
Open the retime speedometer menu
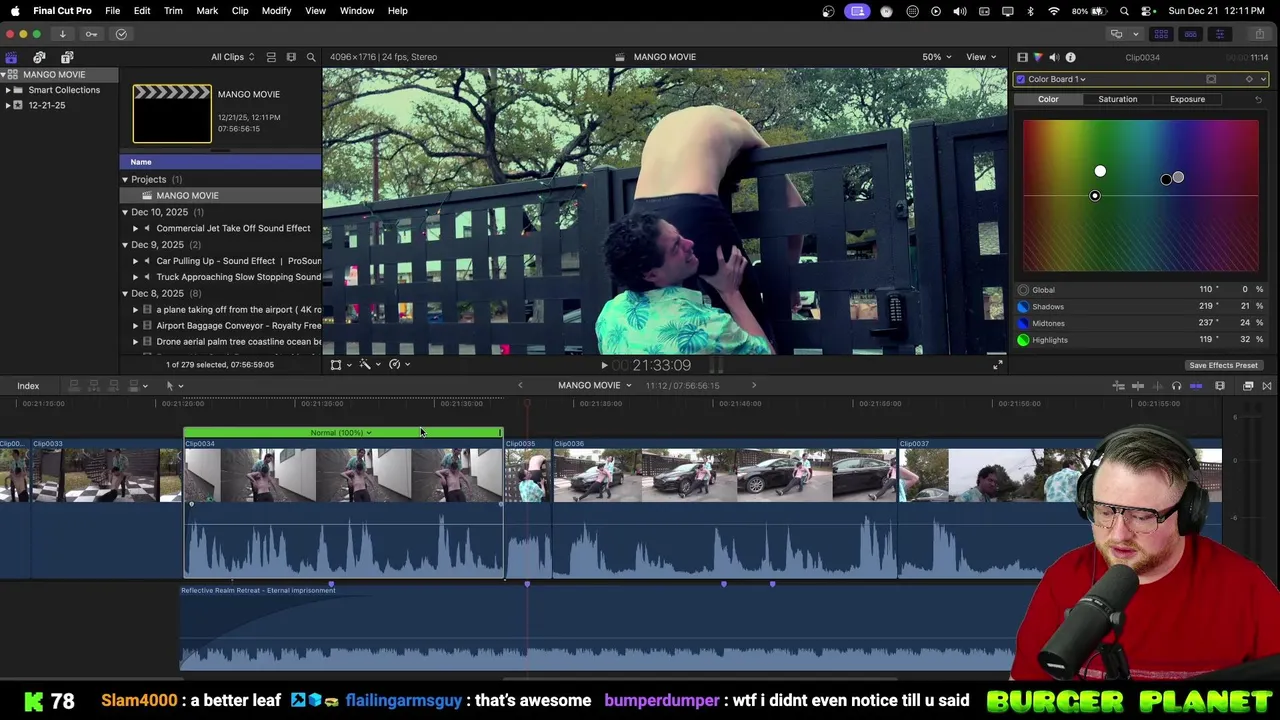pos(398,364)
